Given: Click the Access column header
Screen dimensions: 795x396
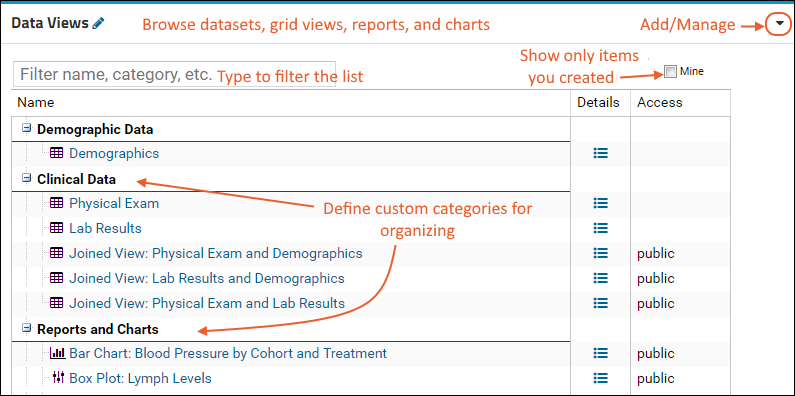Looking at the screenshot, I should [660, 102].
